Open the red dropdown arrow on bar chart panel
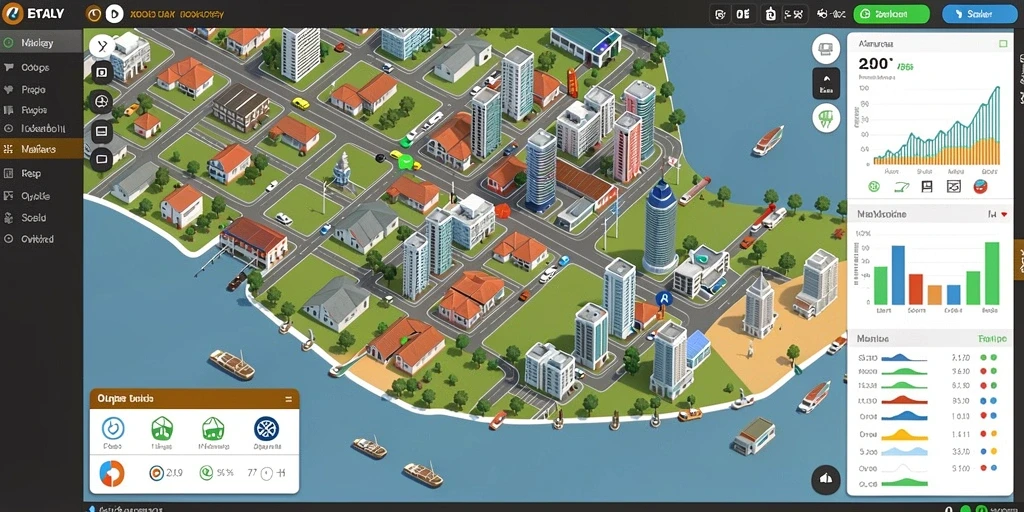Image resolution: width=1024 pixels, height=512 pixels. (1004, 214)
